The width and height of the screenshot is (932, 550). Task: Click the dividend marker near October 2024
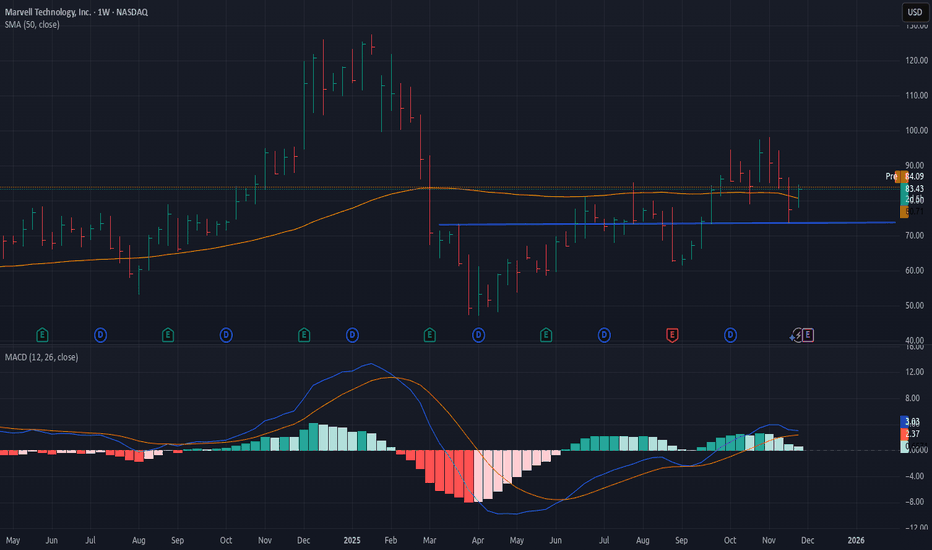226,333
